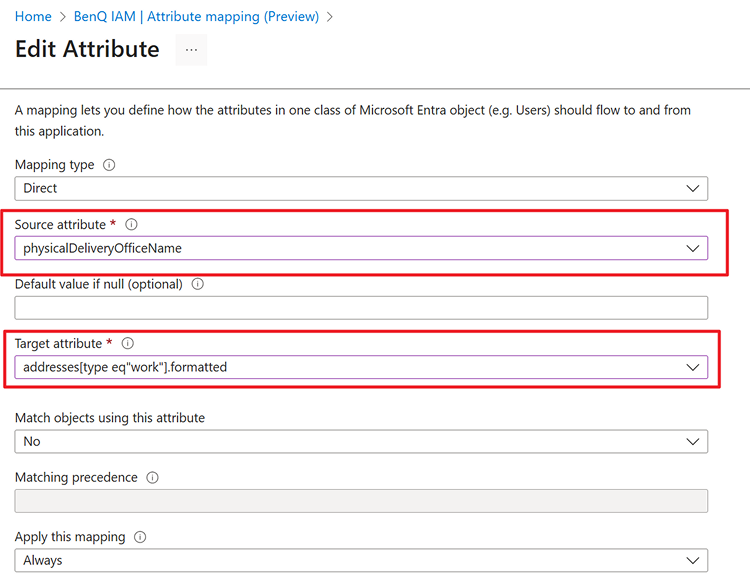Show the Matching precedence info tooltip
This screenshot has width=750, height=587.
click(152, 478)
